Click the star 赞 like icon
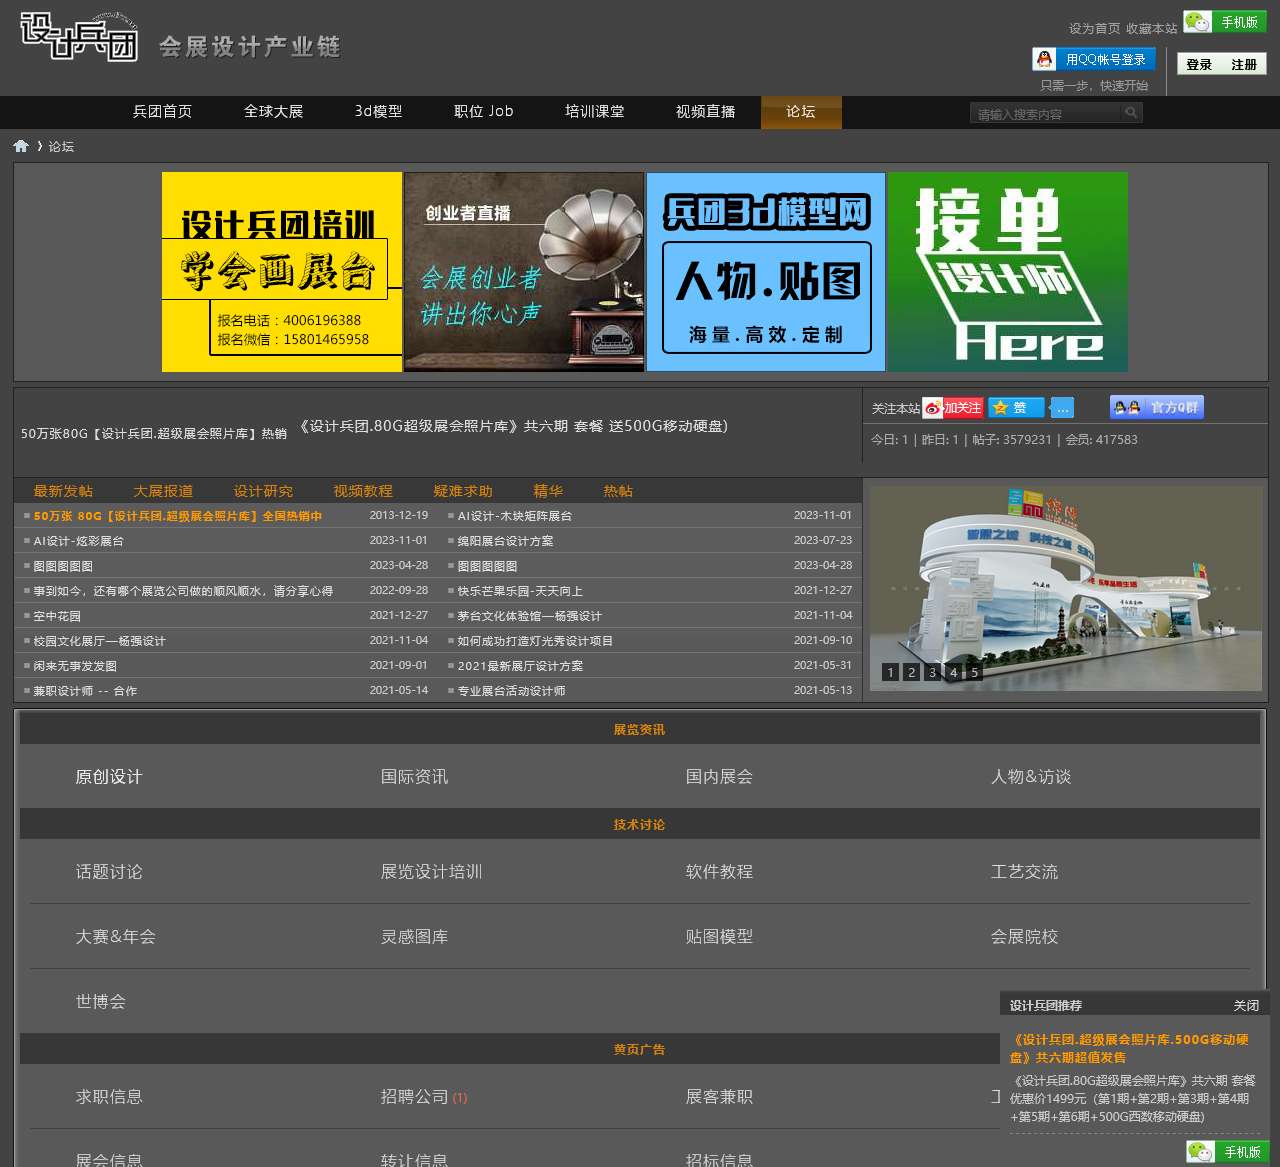 1015,408
